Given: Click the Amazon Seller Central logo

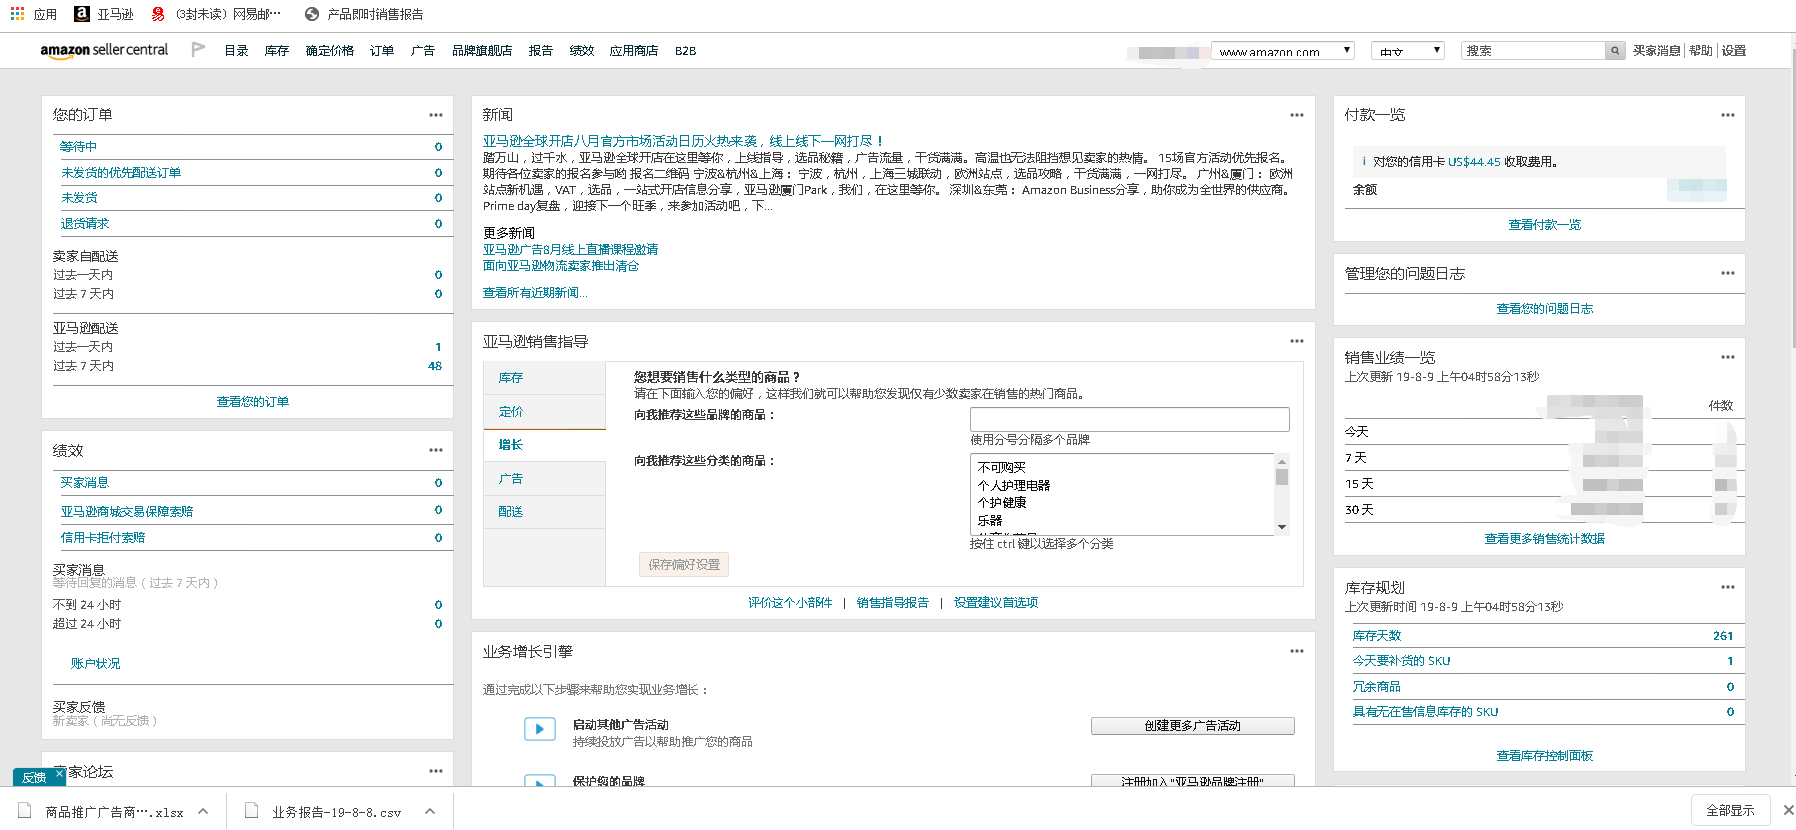Looking at the screenshot, I should click(x=104, y=50).
